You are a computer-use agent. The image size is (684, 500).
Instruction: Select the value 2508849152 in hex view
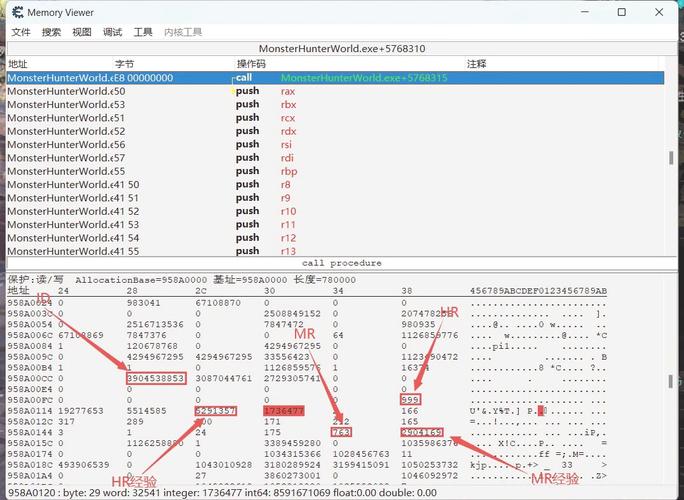coord(292,313)
